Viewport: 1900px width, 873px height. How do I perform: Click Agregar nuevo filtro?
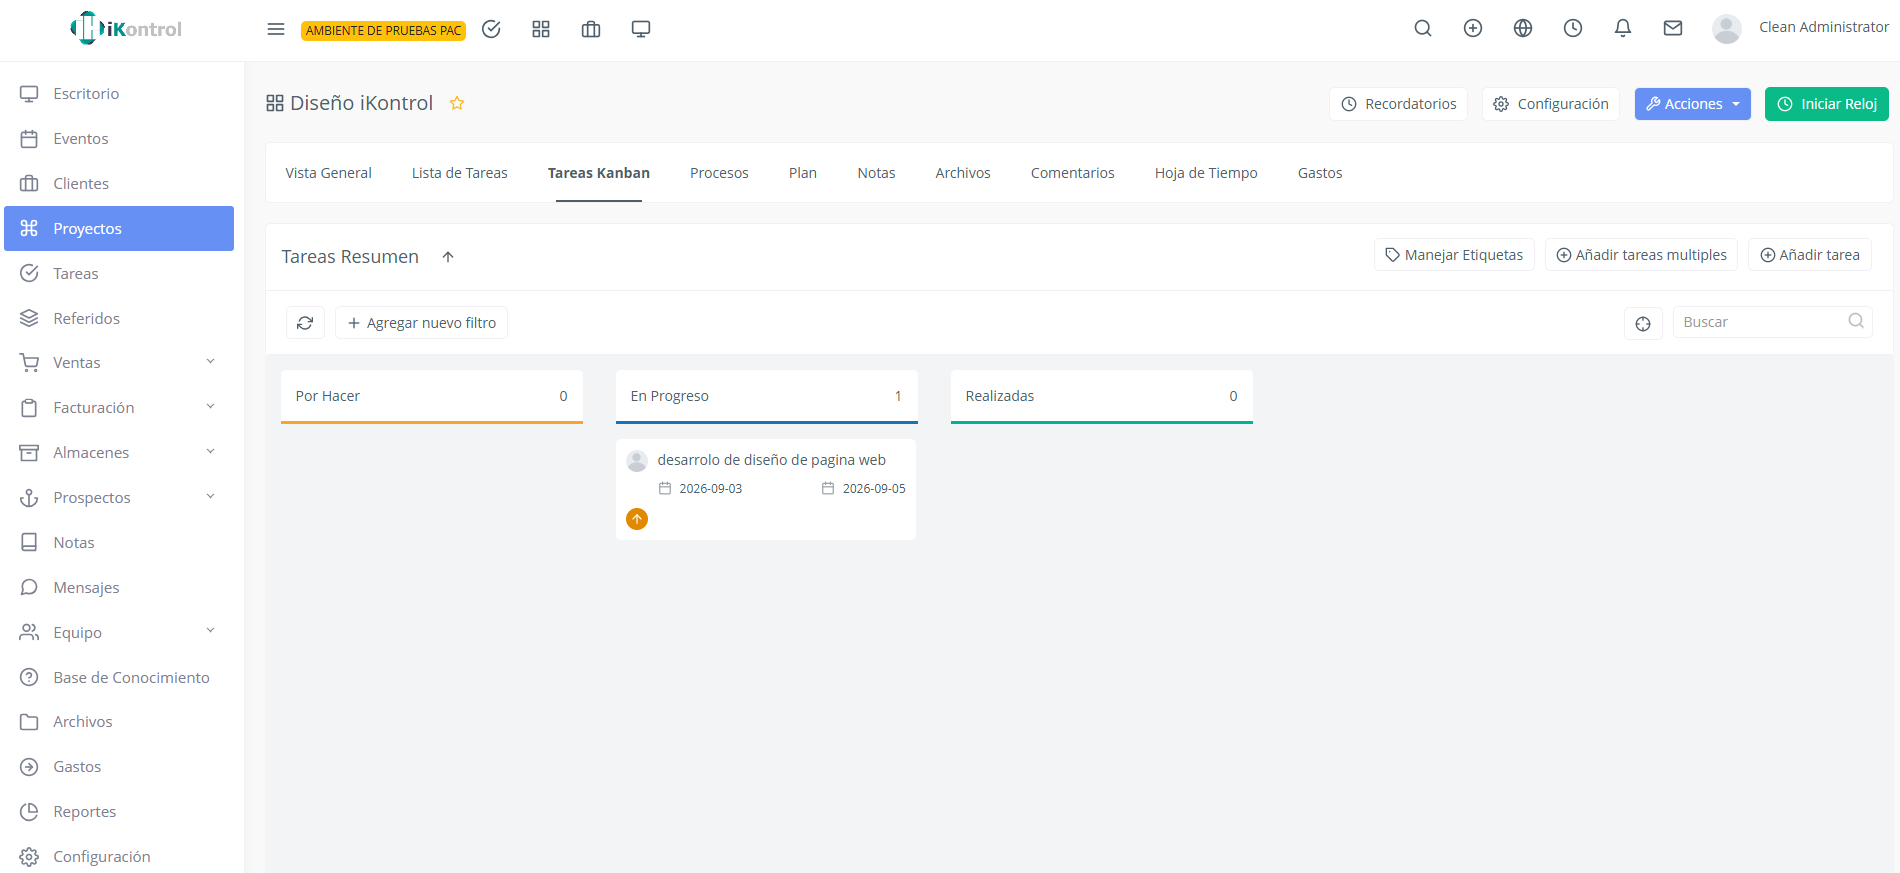pyautogui.click(x=421, y=323)
